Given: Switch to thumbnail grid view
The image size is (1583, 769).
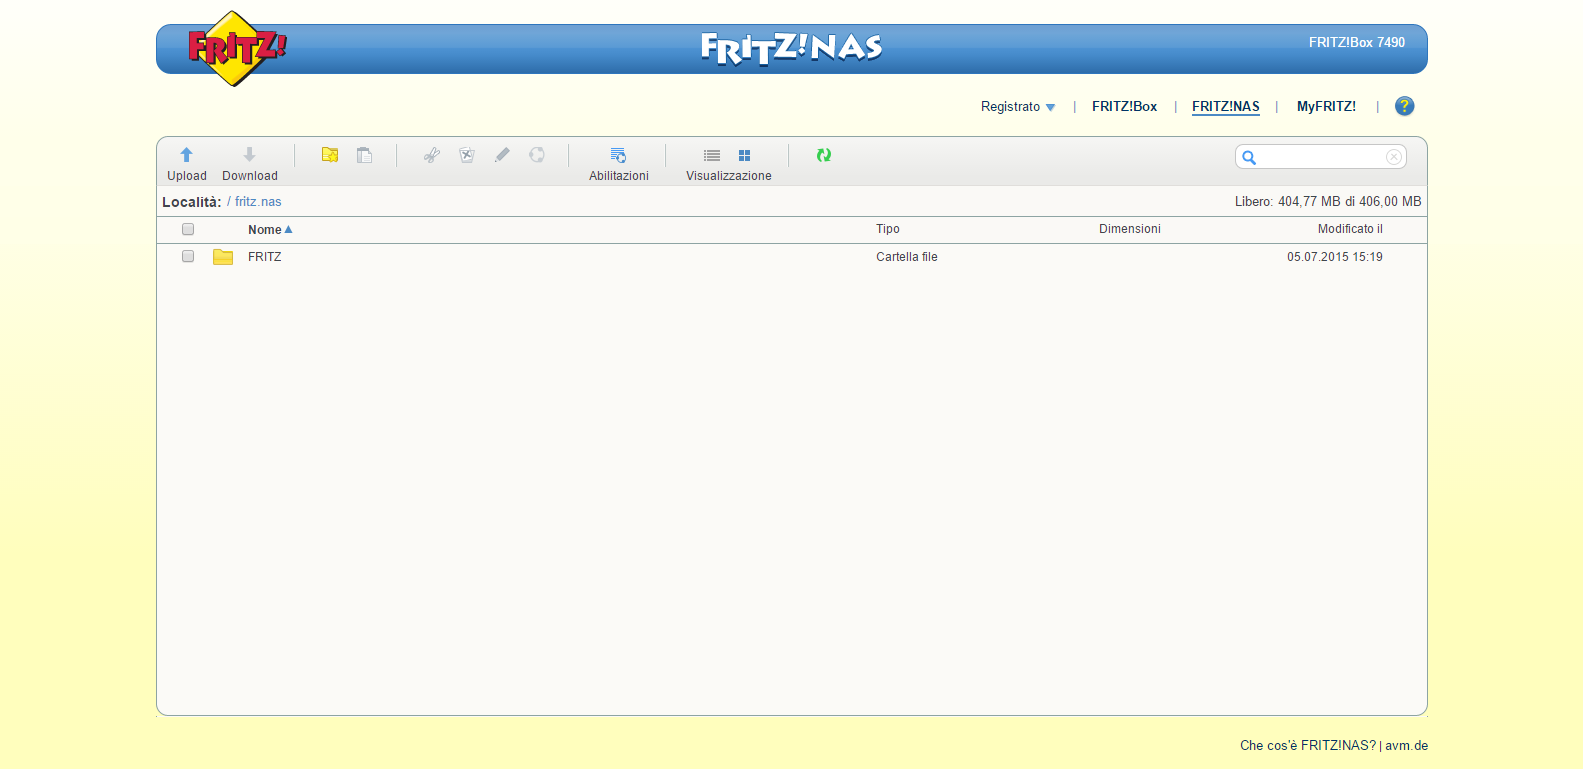Looking at the screenshot, I should point(744,156).
